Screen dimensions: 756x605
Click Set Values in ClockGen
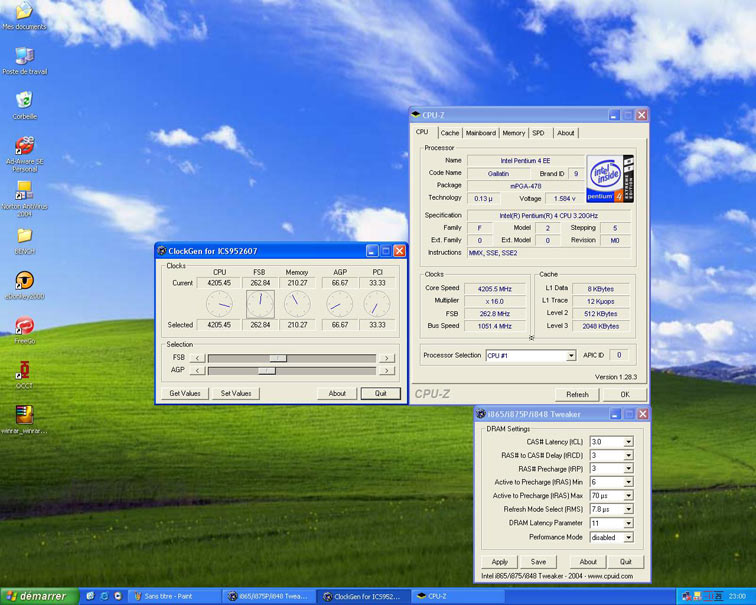click(x=236, y=393)
